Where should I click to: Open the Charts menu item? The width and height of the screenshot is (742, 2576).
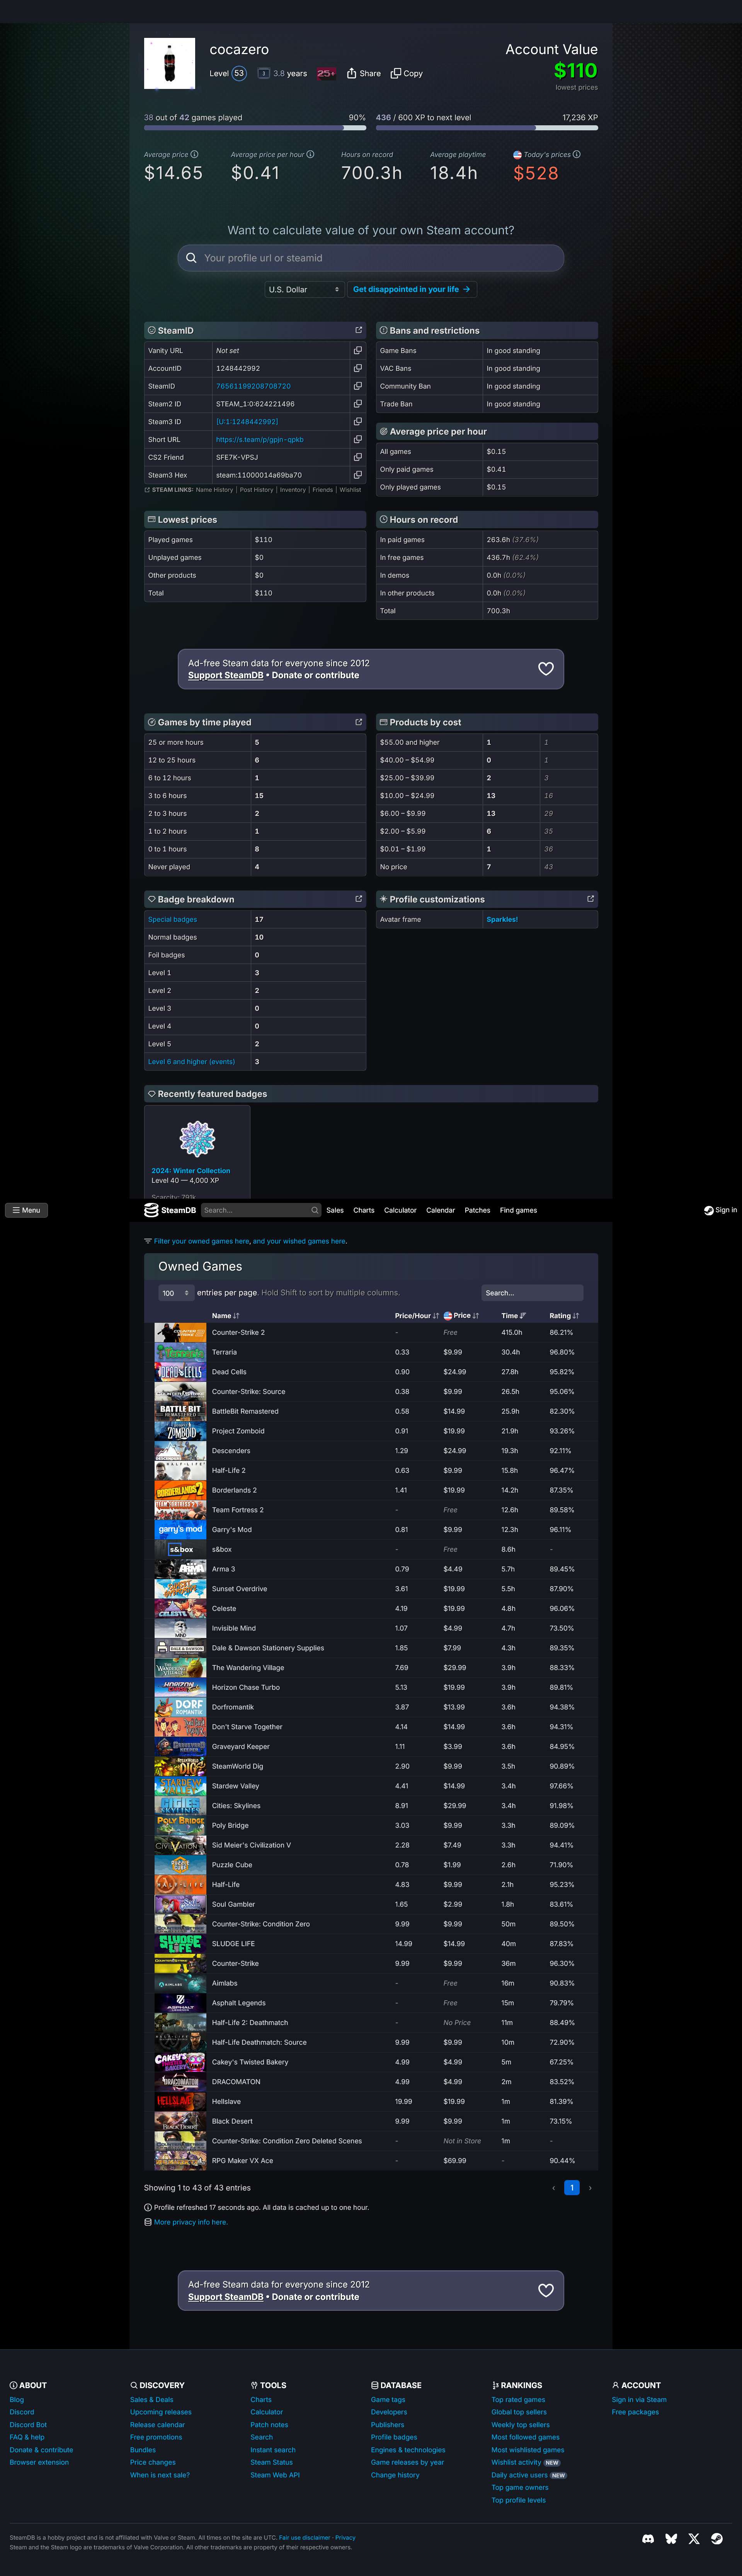(x=364, y=1210)
